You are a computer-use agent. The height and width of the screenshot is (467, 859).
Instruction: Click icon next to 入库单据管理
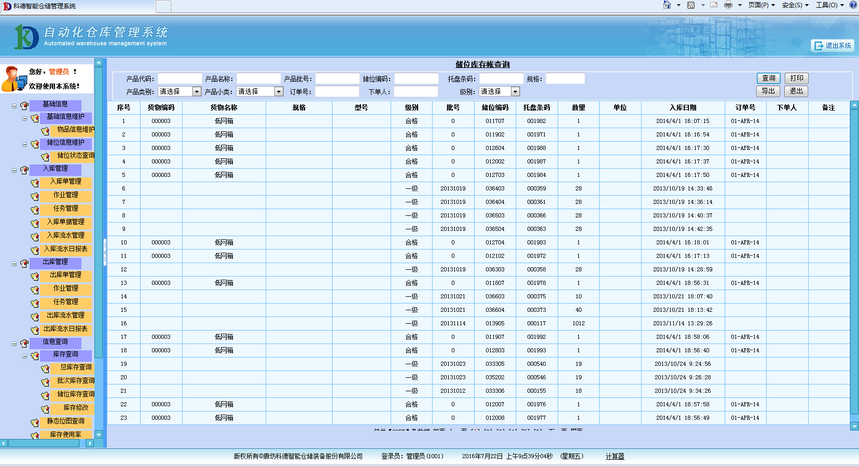point(35,224)
